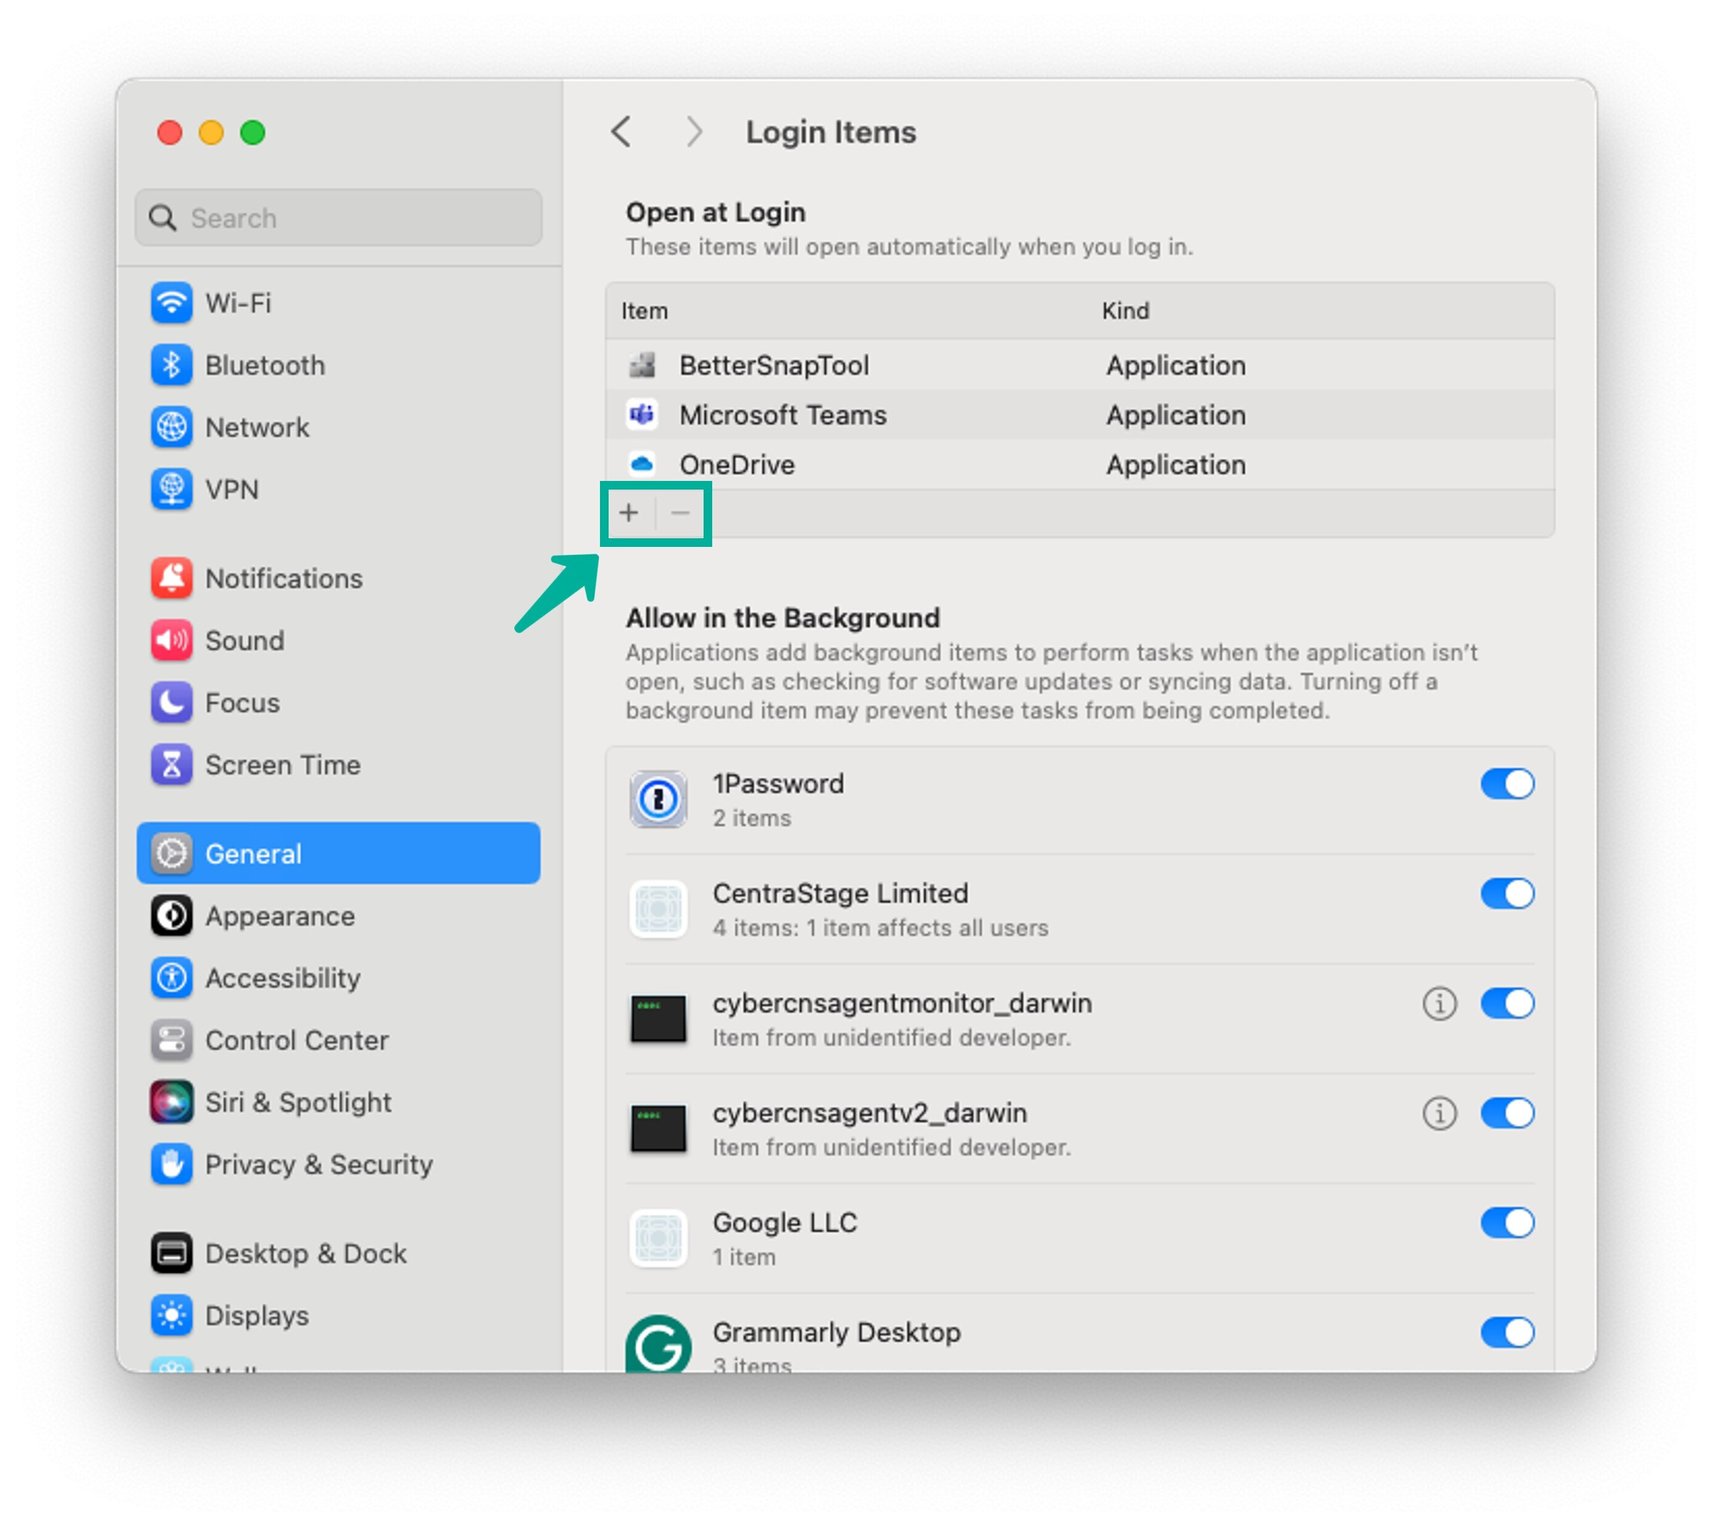1713x1526 pixels.
Task: Open Screen Time settings
Action: point(171,765)
